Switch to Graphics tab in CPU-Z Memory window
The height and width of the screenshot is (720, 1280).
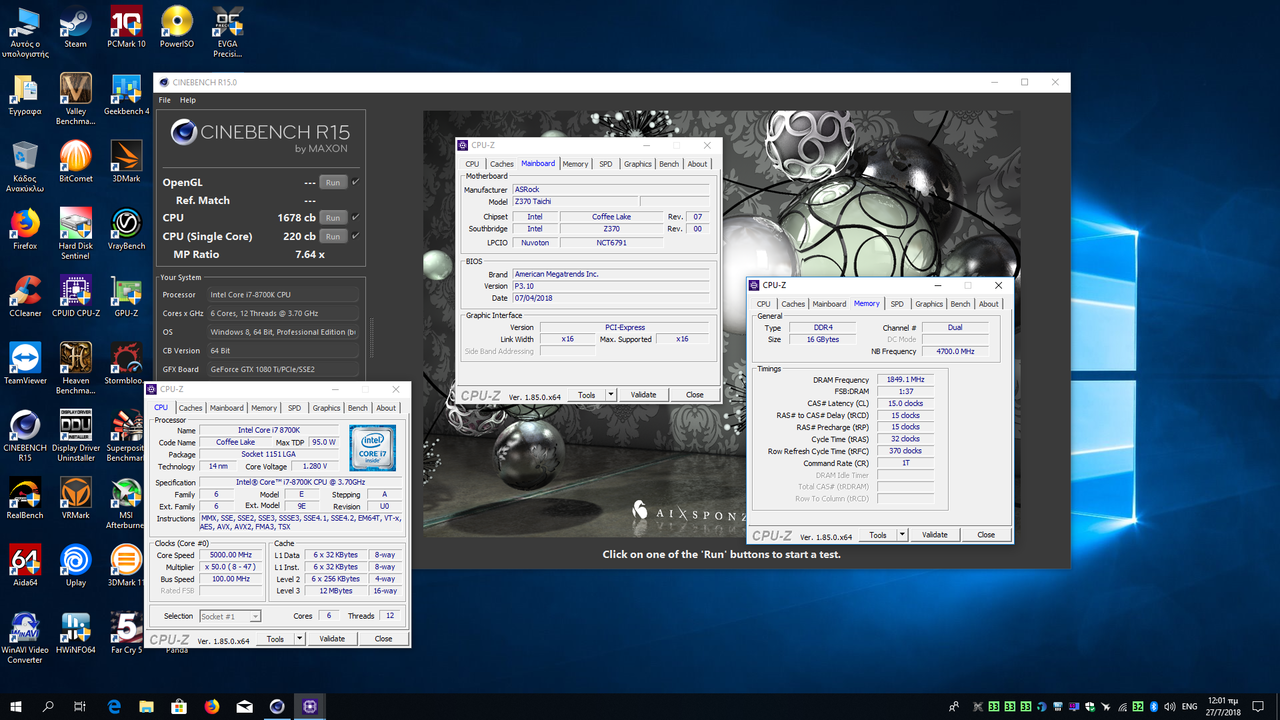929,304
